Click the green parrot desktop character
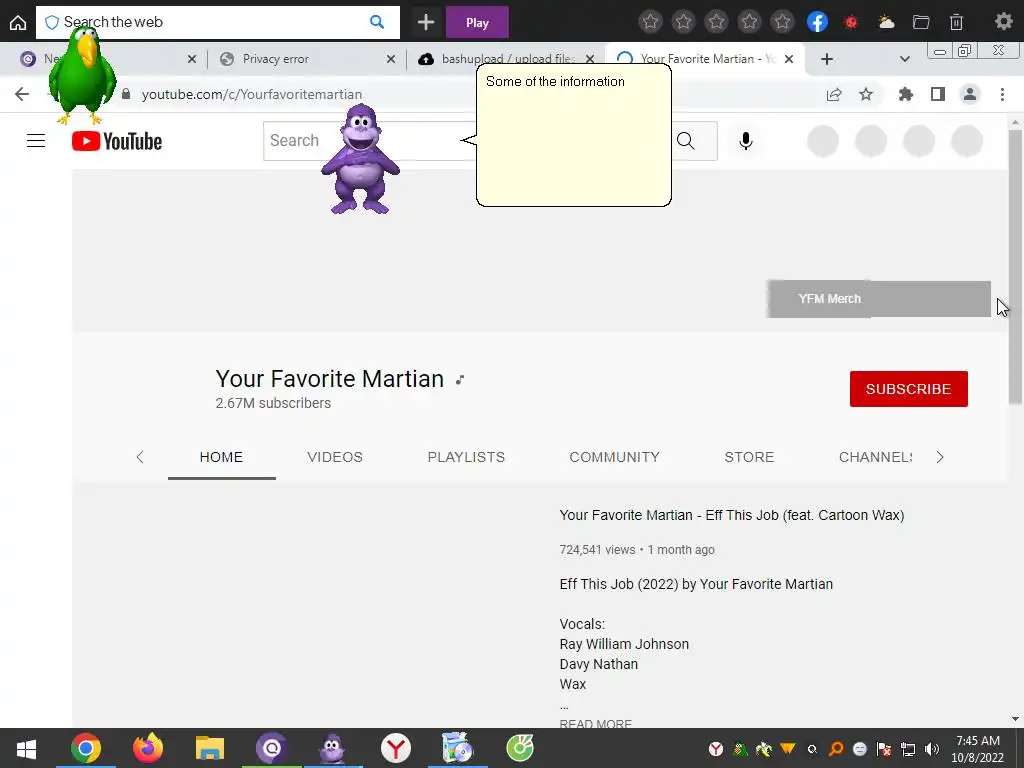1024x768 pixels. (83, 75)
